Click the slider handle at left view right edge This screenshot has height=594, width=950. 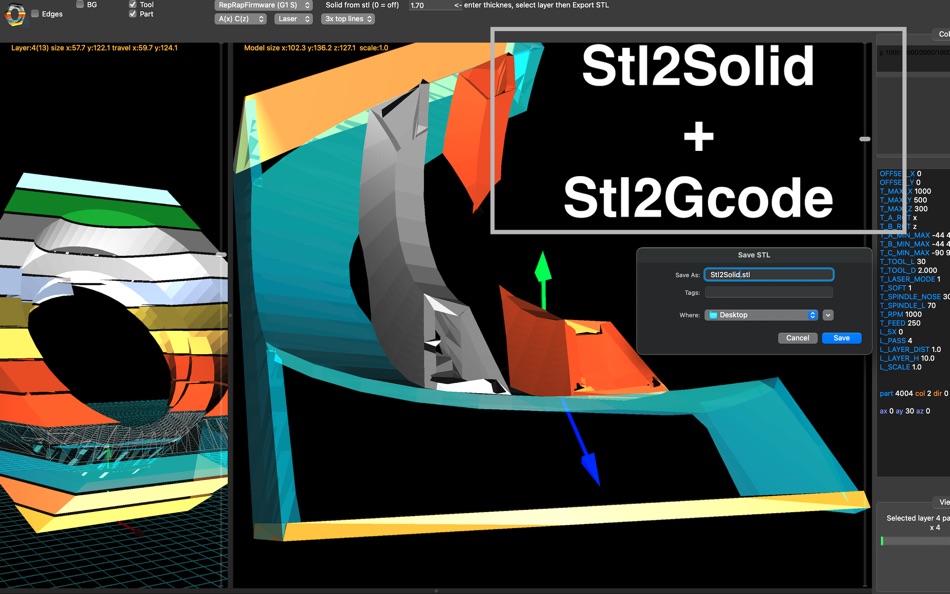point(222,255)
